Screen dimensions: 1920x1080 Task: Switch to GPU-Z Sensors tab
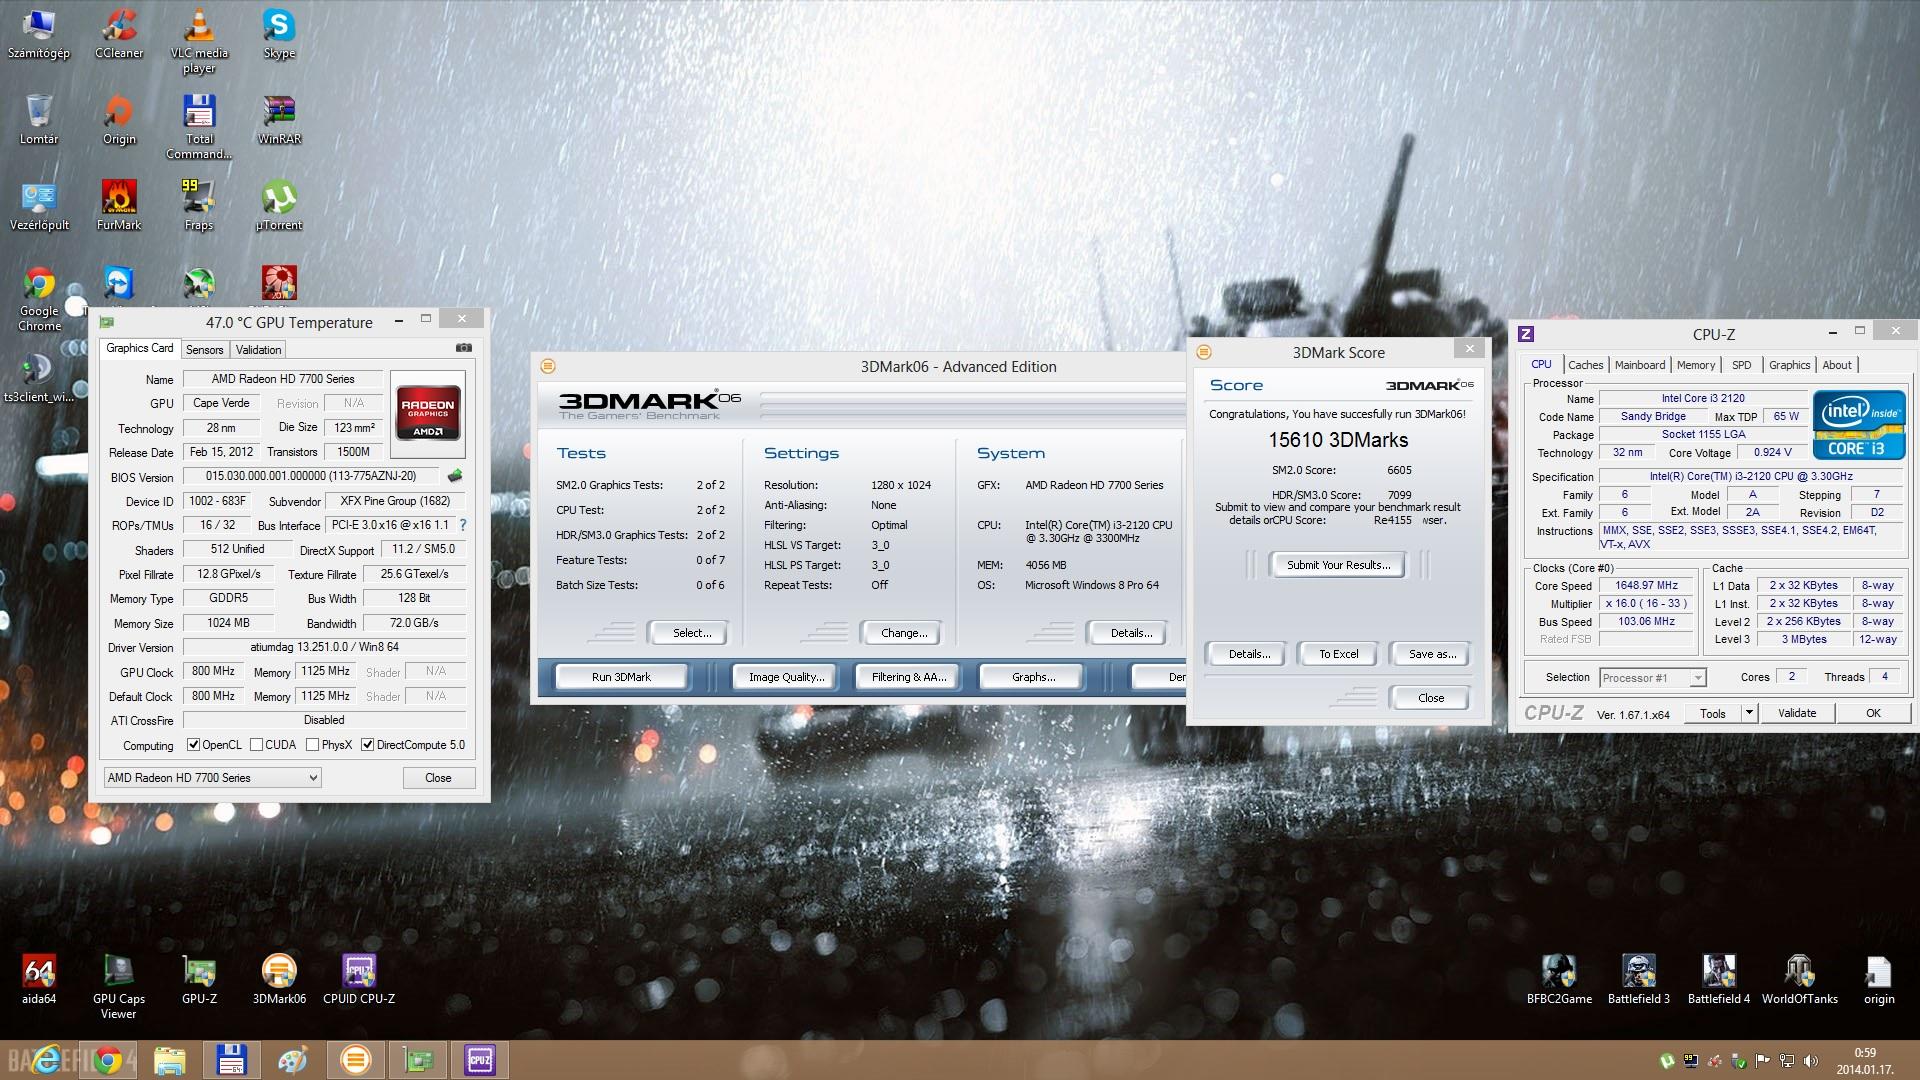(204, 350)
